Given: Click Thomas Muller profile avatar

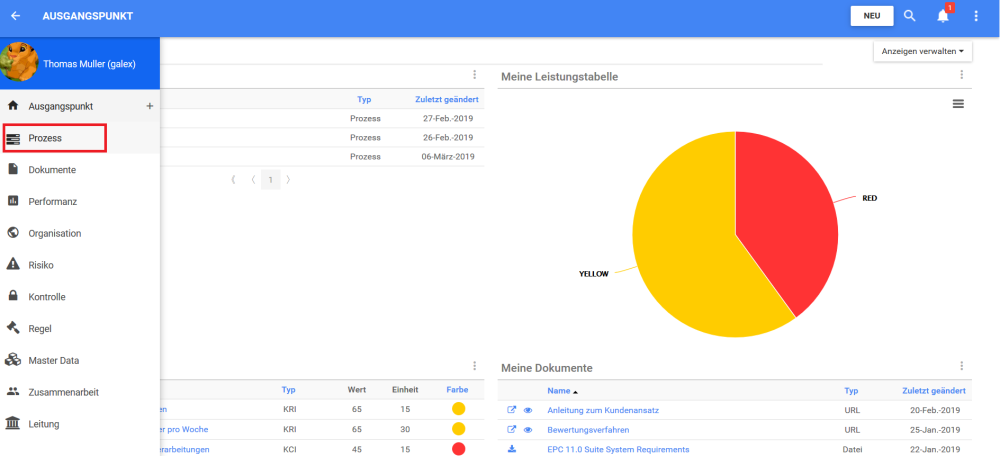Looking at the screenshot, I should (20, 62).
